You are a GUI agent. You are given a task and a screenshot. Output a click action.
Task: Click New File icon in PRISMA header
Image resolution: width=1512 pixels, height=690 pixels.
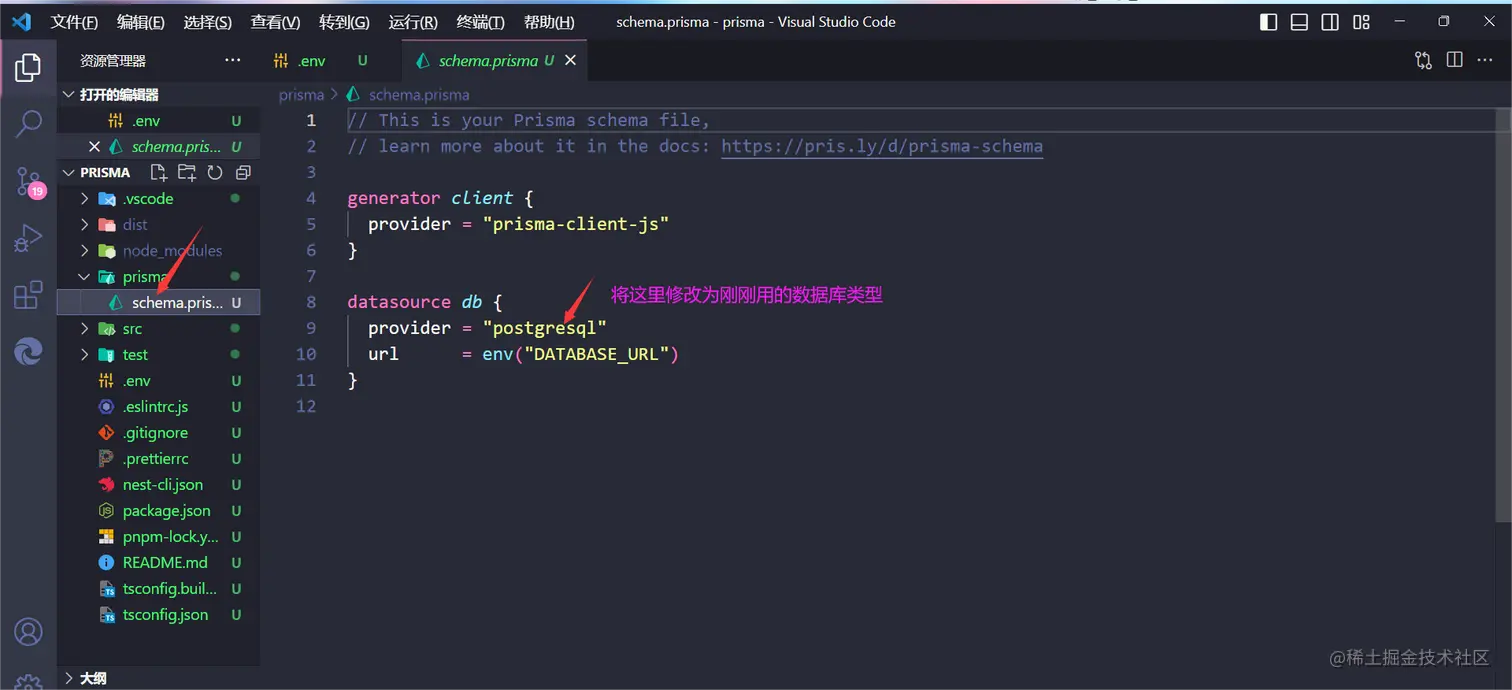(x=158, y=172)
